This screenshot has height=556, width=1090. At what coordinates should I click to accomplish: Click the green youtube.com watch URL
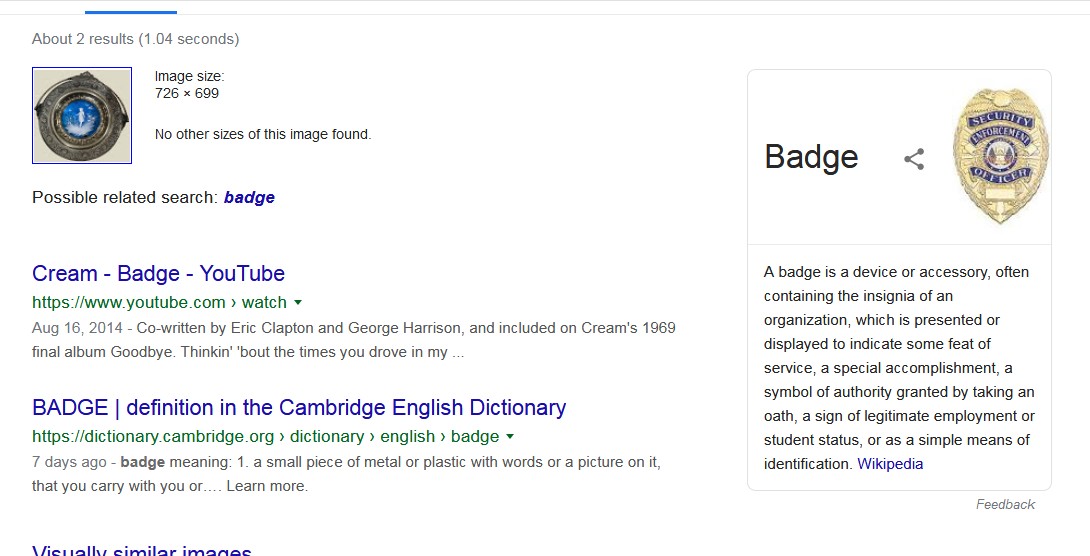click(159, 302)
